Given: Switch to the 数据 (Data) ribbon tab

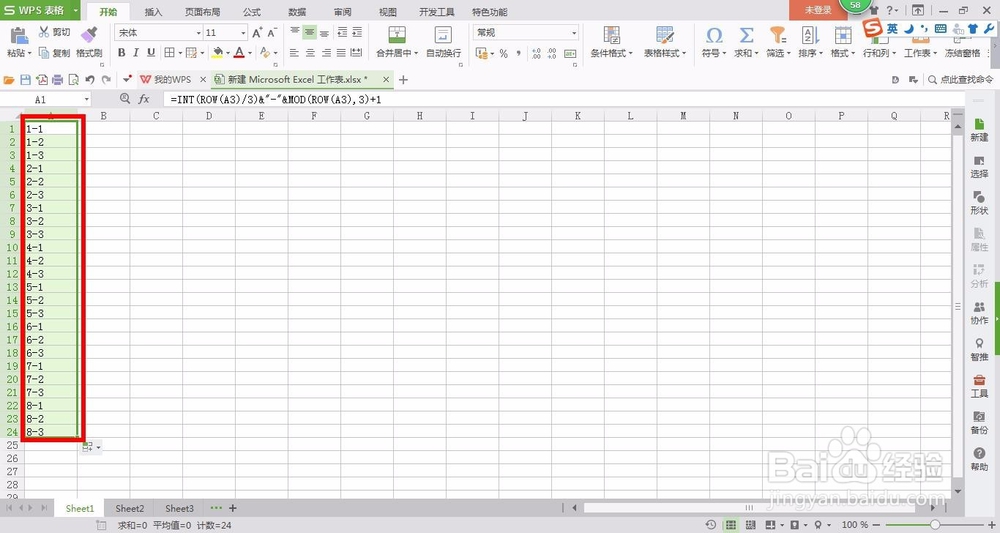Looking at the screenshot, I should pyautogui.click(x=297, y=12).
